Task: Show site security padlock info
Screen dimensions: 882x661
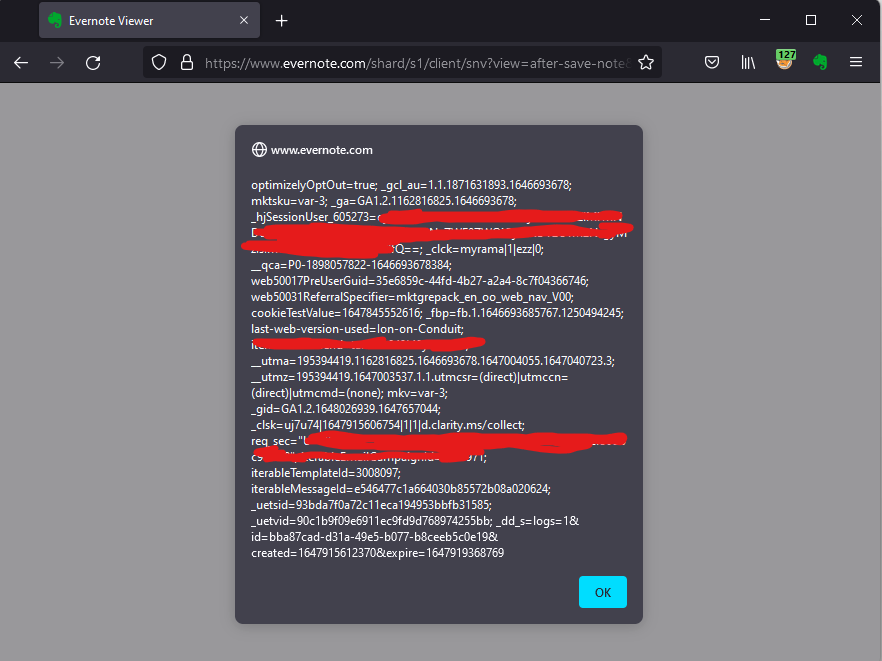Action: click(187, 62)
